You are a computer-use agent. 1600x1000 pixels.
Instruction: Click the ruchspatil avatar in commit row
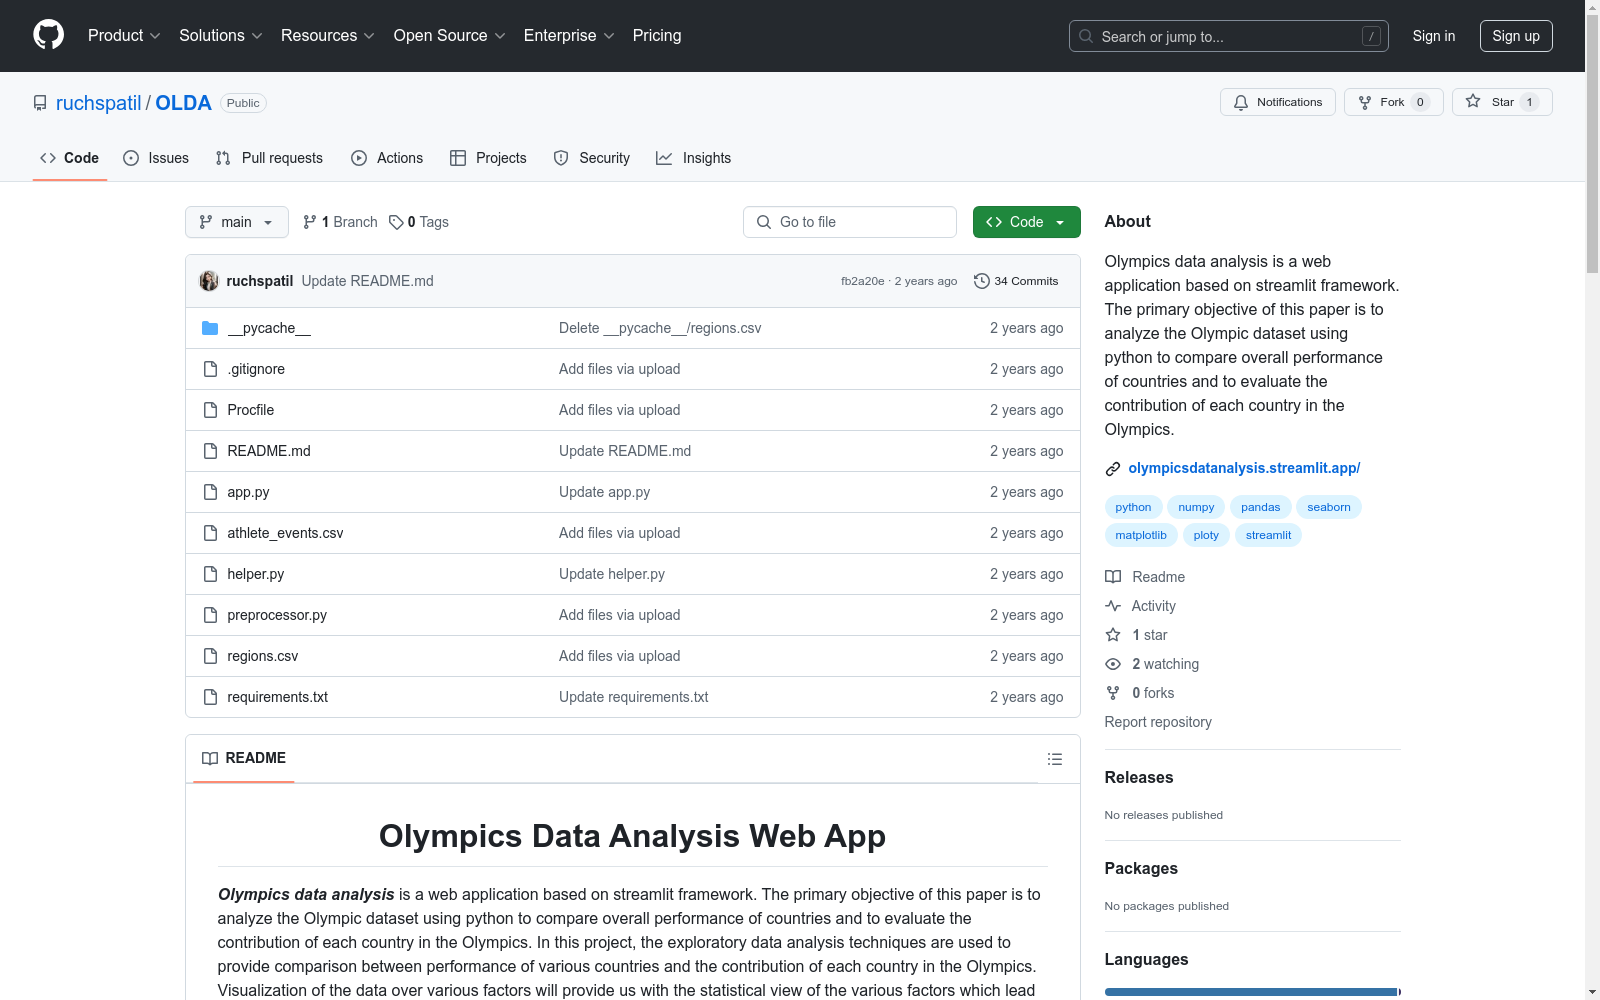(x=209, y=281)
